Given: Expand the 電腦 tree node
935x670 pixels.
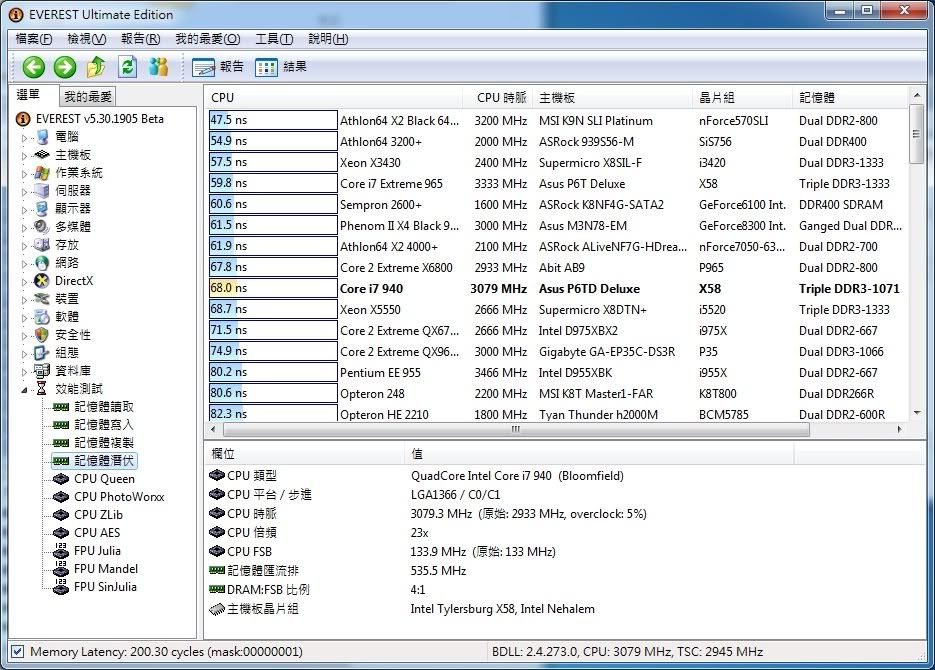Looking at the screenshot, I should pyautogui.click(x=25, y=137).
